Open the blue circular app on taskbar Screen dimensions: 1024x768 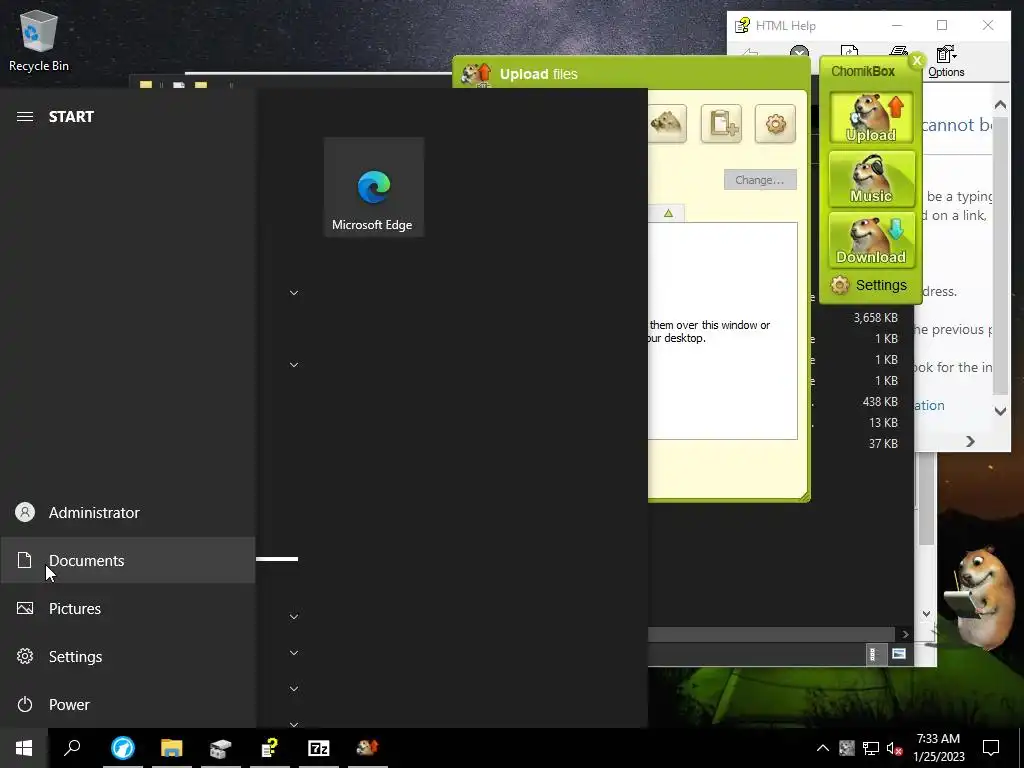pyautogui.click(x=123, y=748)
